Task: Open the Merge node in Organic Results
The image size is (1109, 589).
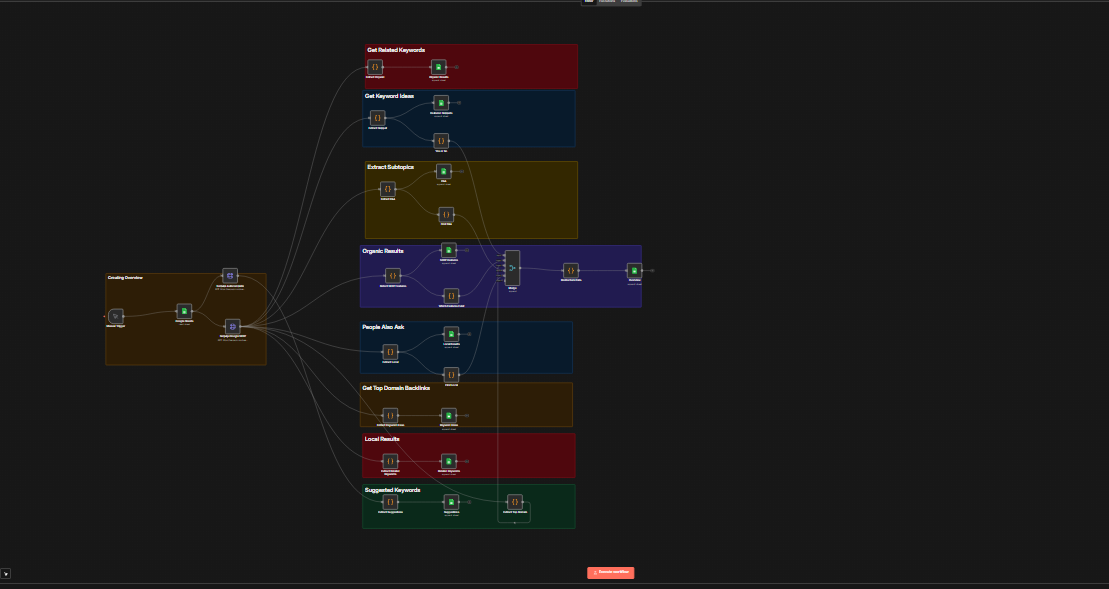Action: tap(512, 268)
